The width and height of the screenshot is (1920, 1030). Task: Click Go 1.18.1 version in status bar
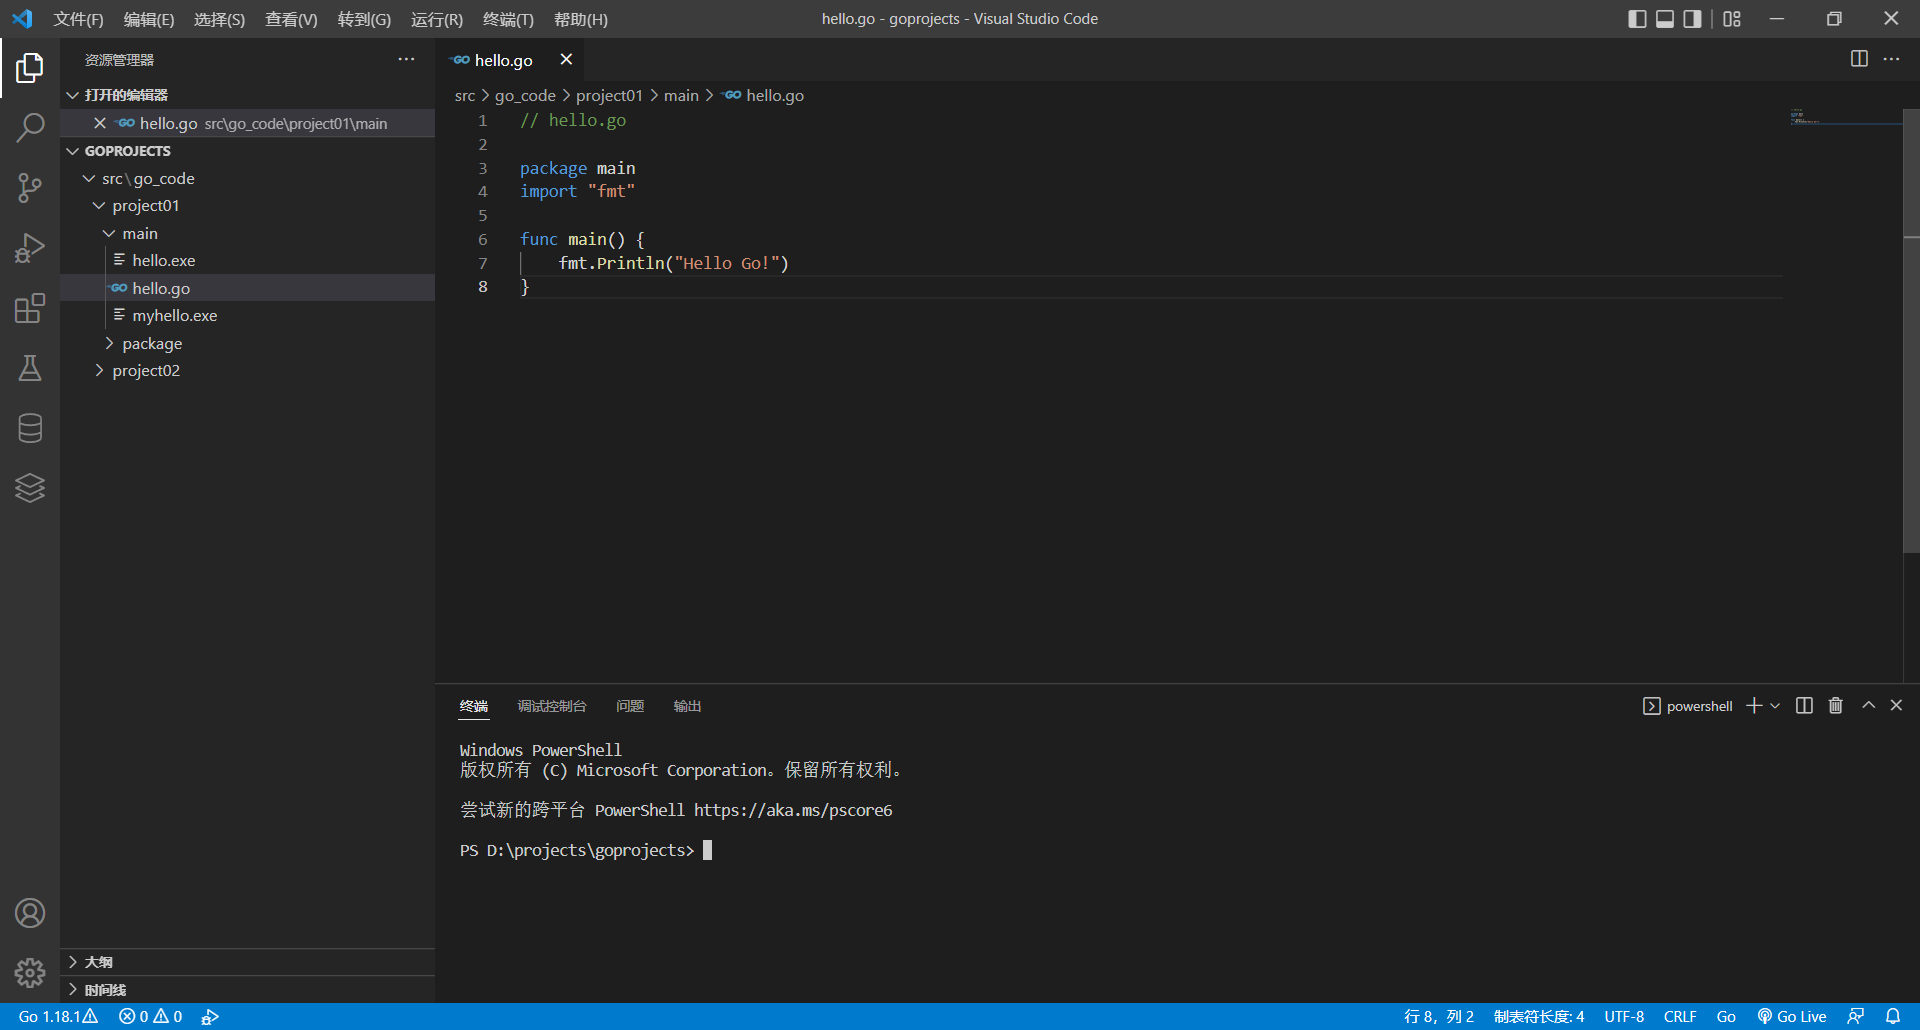tap(58, 1016)
